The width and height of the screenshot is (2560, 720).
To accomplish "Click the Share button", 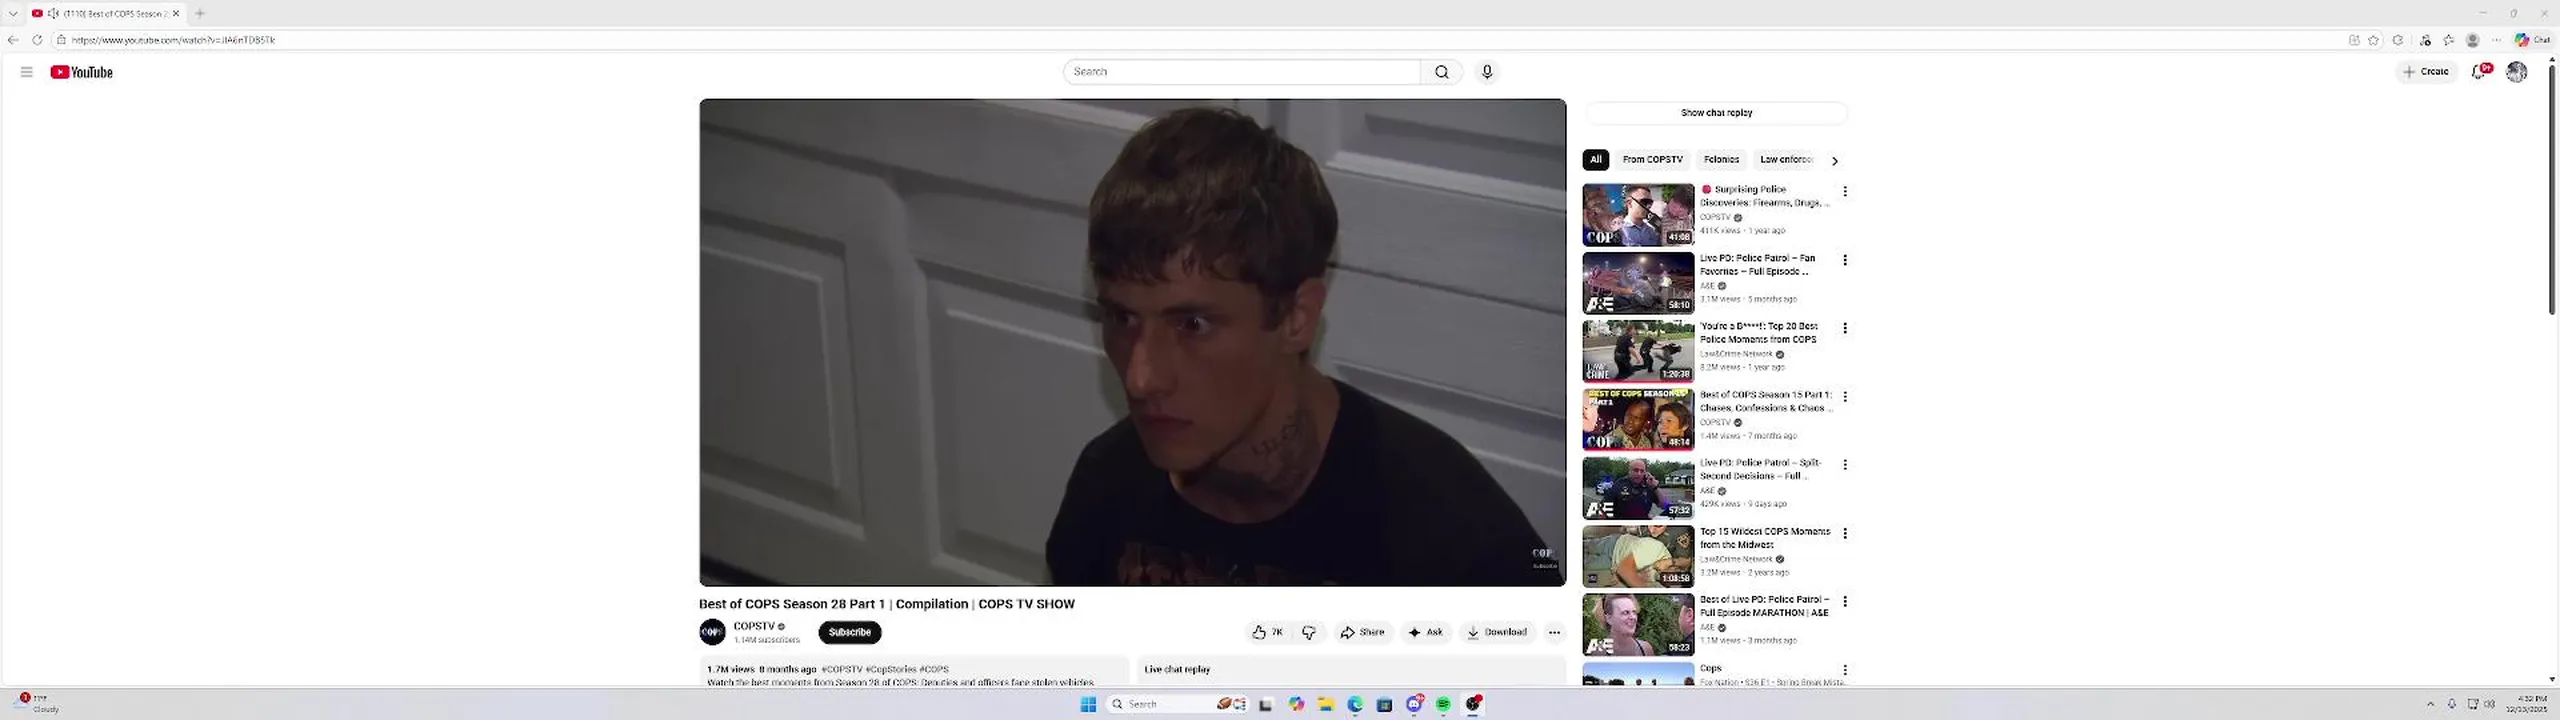I will pos(1362,632).
